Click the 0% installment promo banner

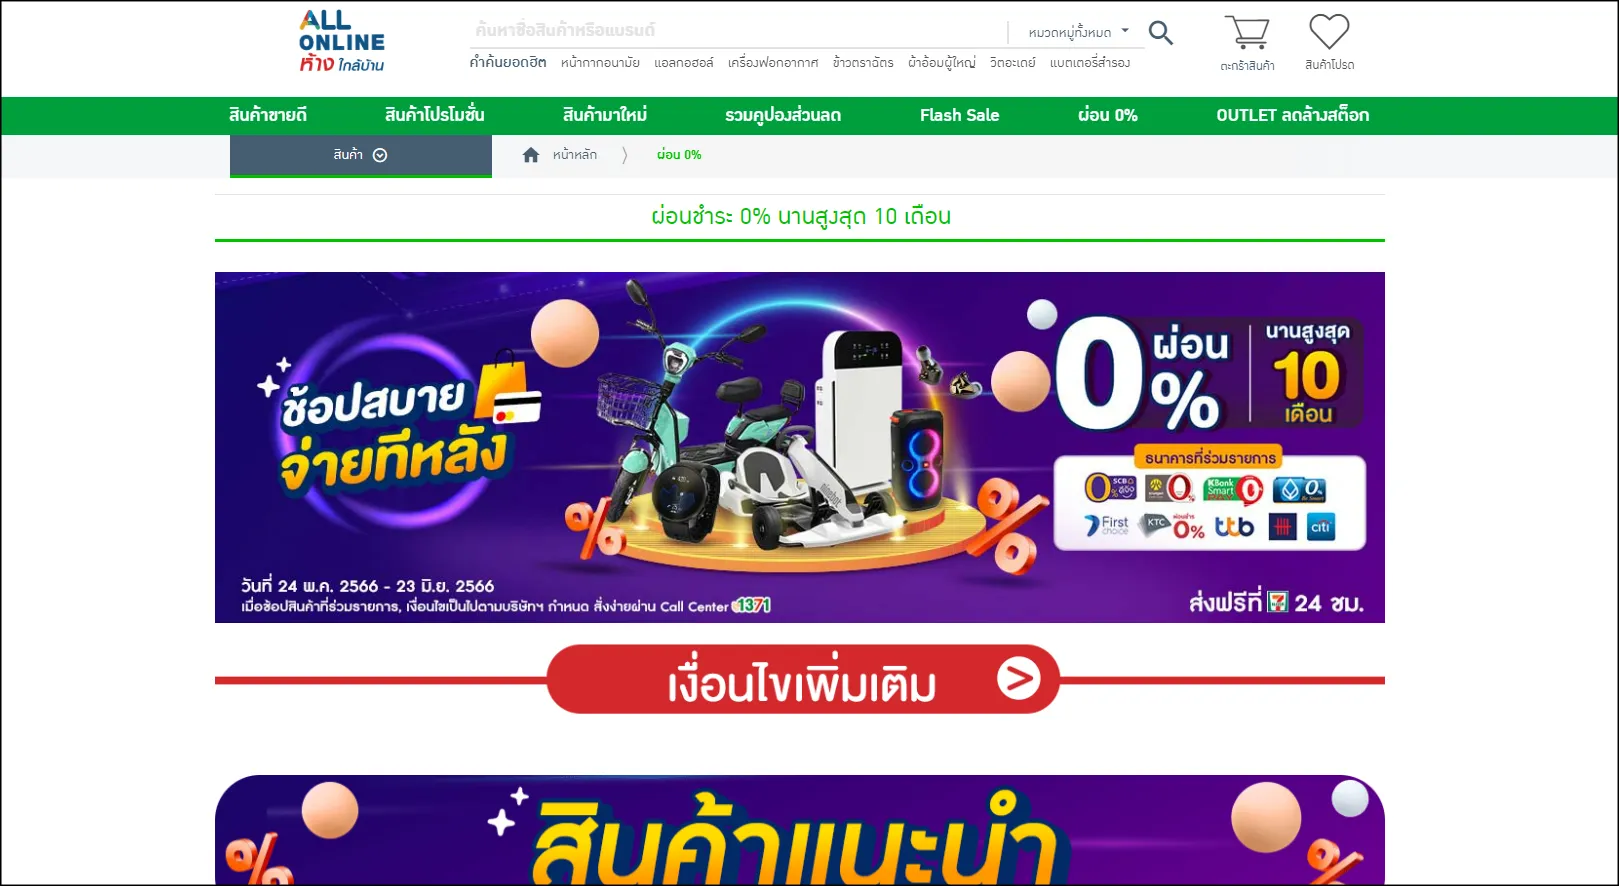coord(800,447)
